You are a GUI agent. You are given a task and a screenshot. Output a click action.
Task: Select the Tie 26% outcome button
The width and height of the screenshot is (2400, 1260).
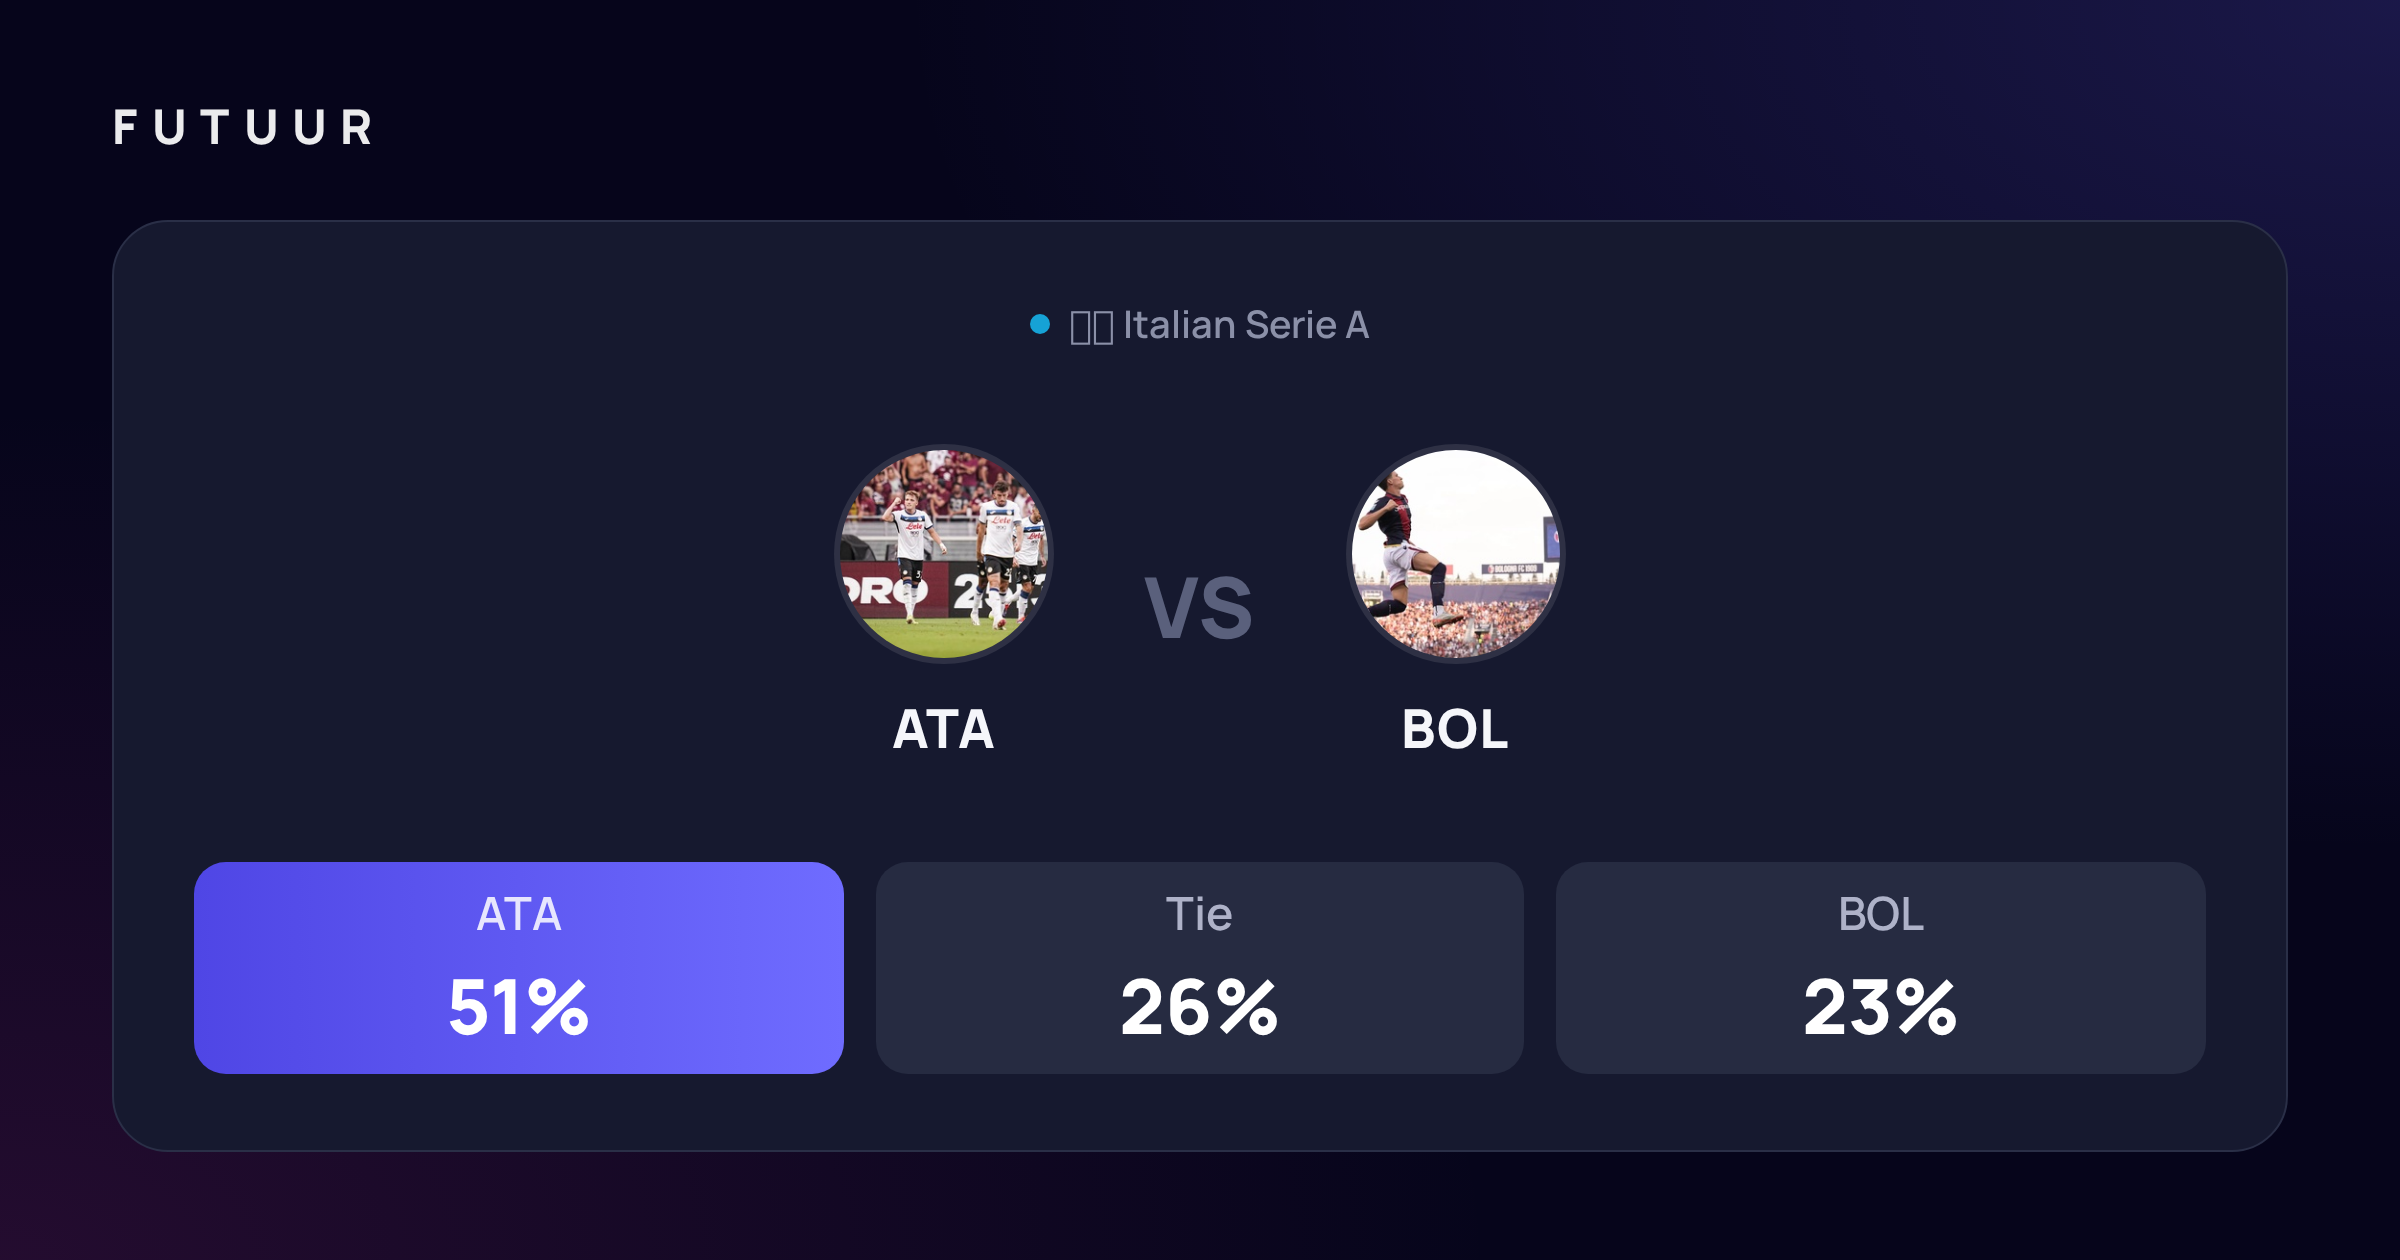[x=1200, y=968]
